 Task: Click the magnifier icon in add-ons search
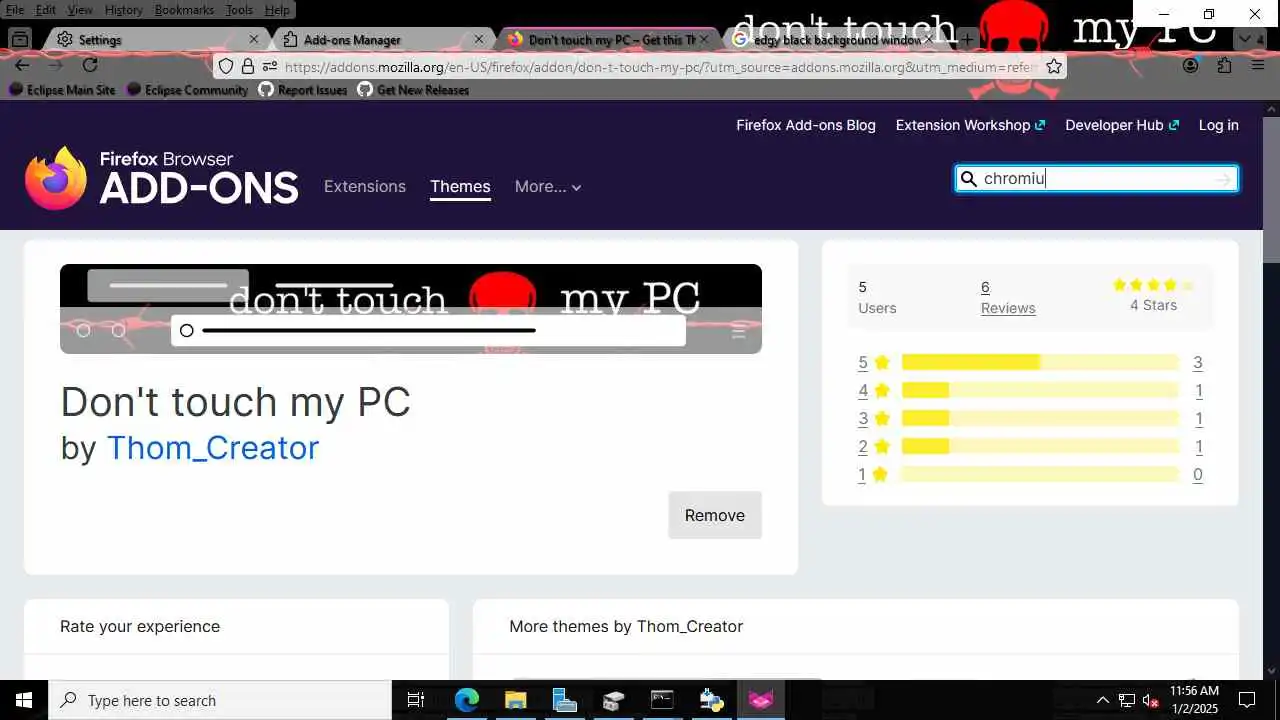(x=968, y=178)
